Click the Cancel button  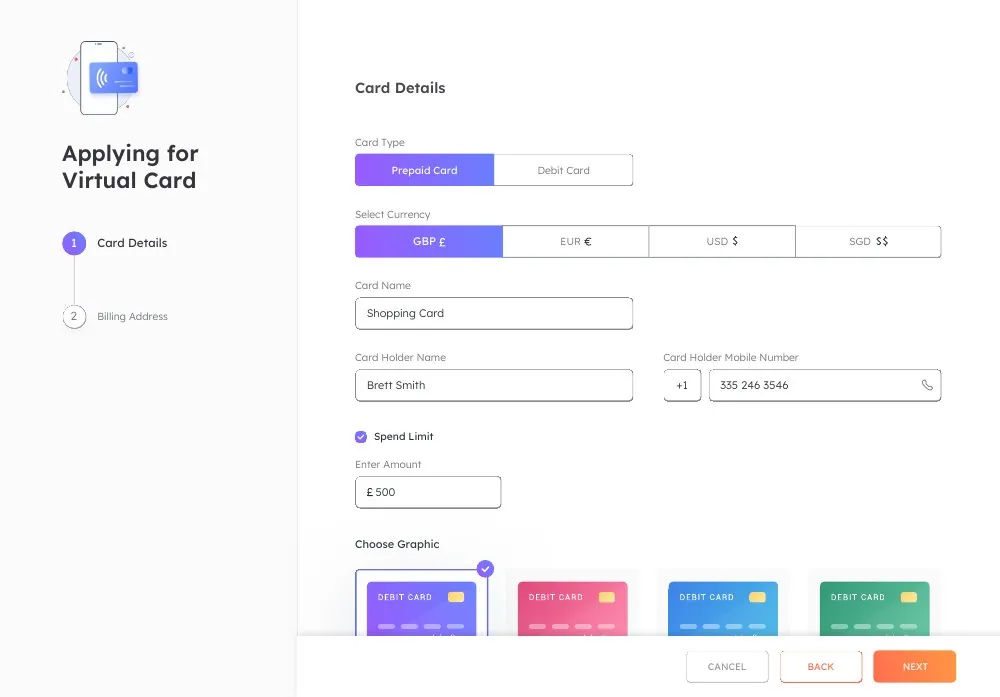coord(727,666)
